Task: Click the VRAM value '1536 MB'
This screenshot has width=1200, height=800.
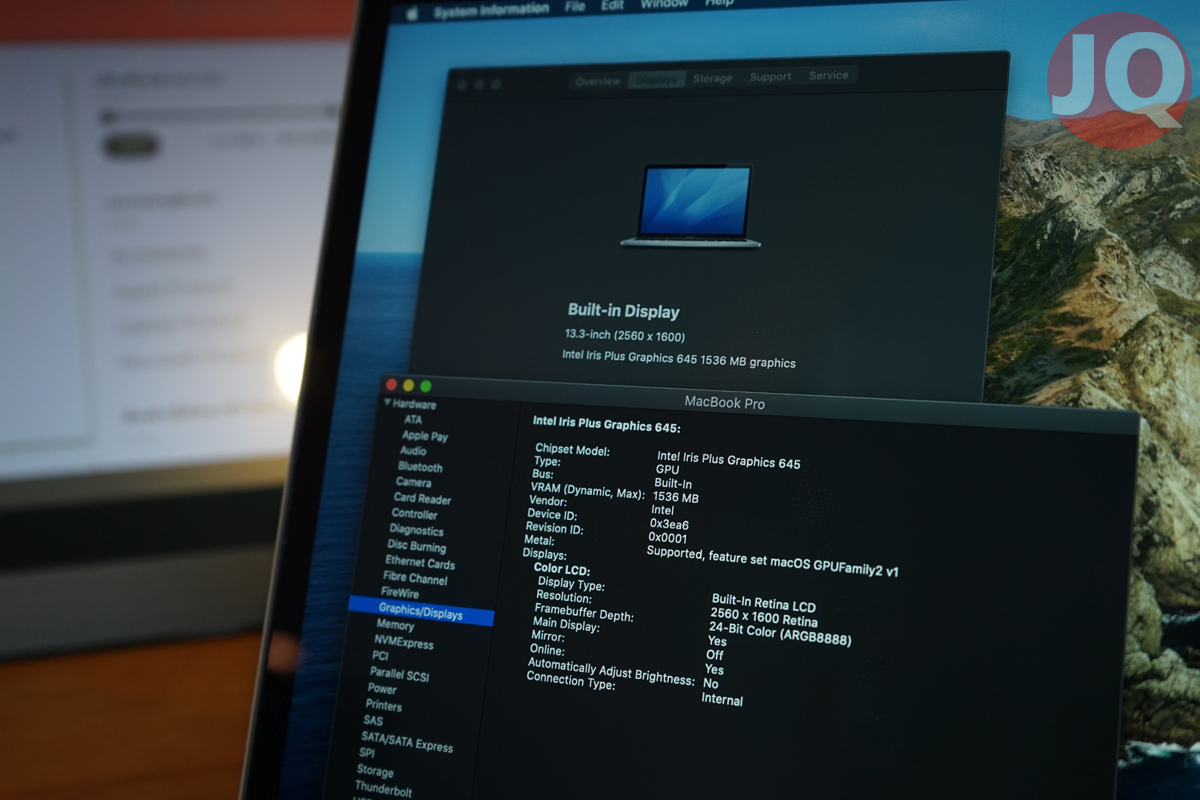Action: 676,497
